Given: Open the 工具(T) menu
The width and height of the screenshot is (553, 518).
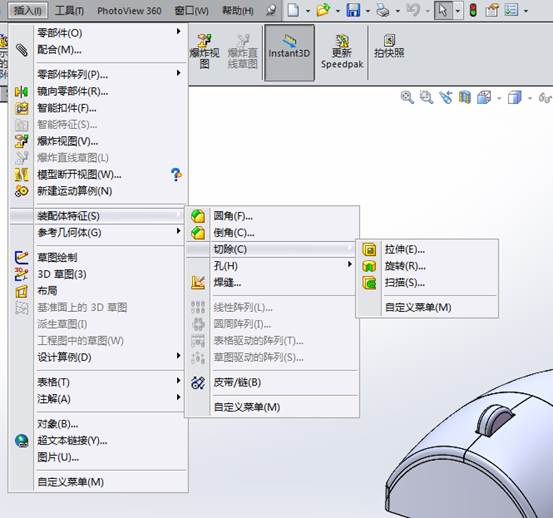Looking at the screenshot, I should pyautogui.click(x=69, y=11).
